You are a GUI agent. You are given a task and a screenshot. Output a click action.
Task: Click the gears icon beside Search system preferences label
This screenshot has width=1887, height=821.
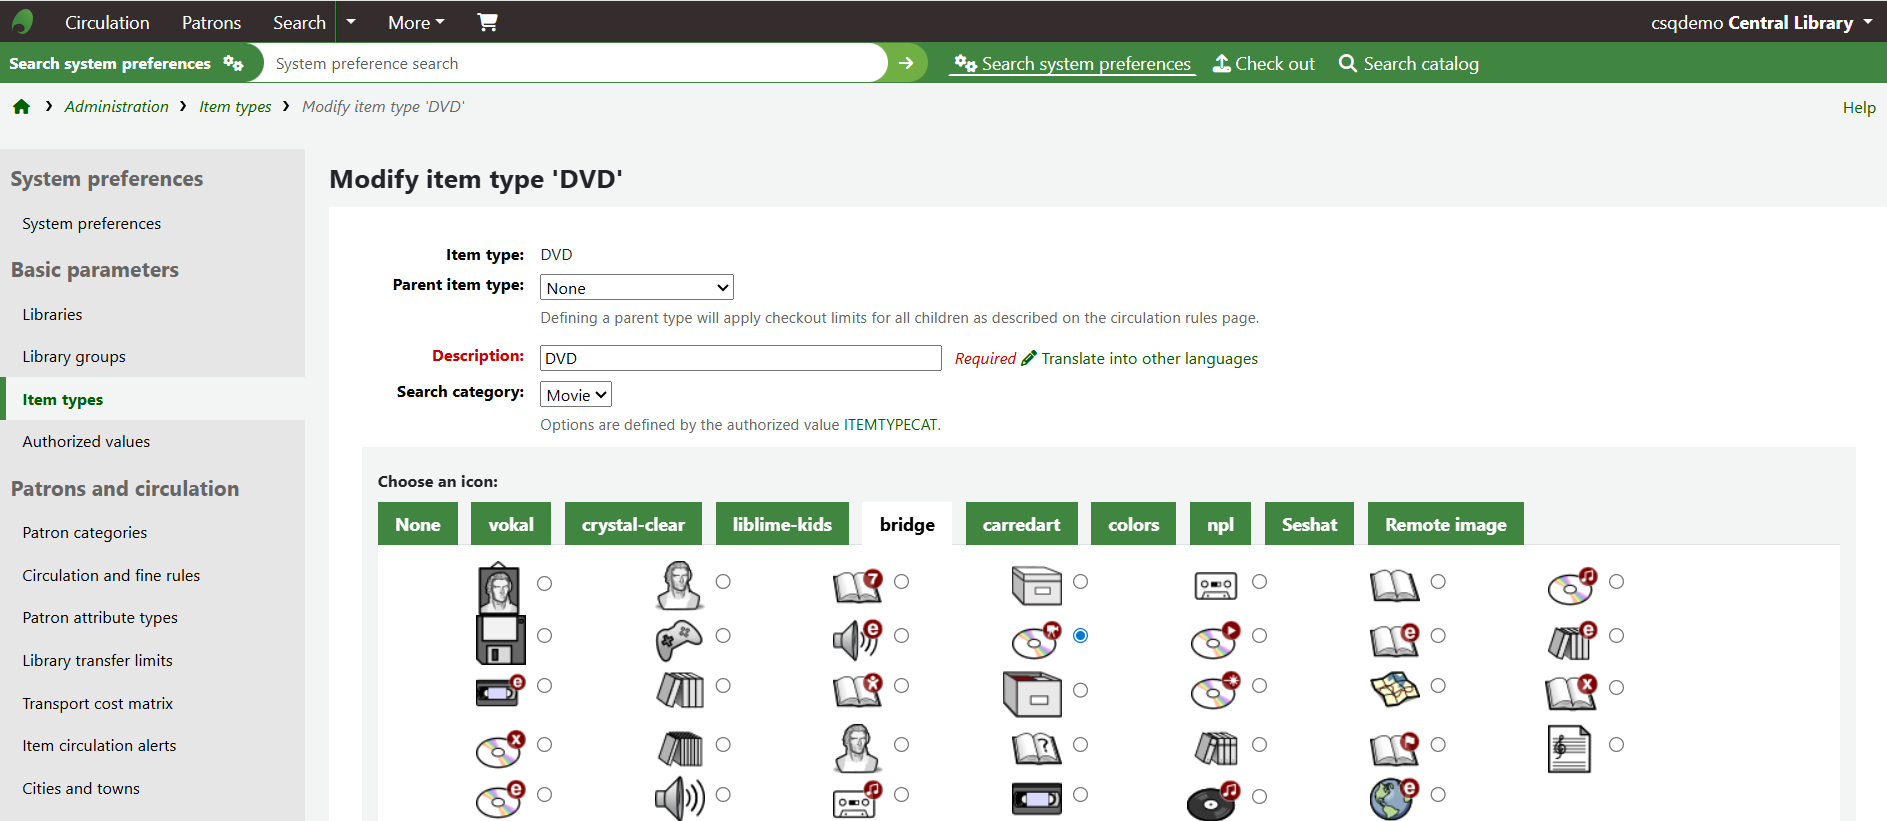click(x=233, y=63)
